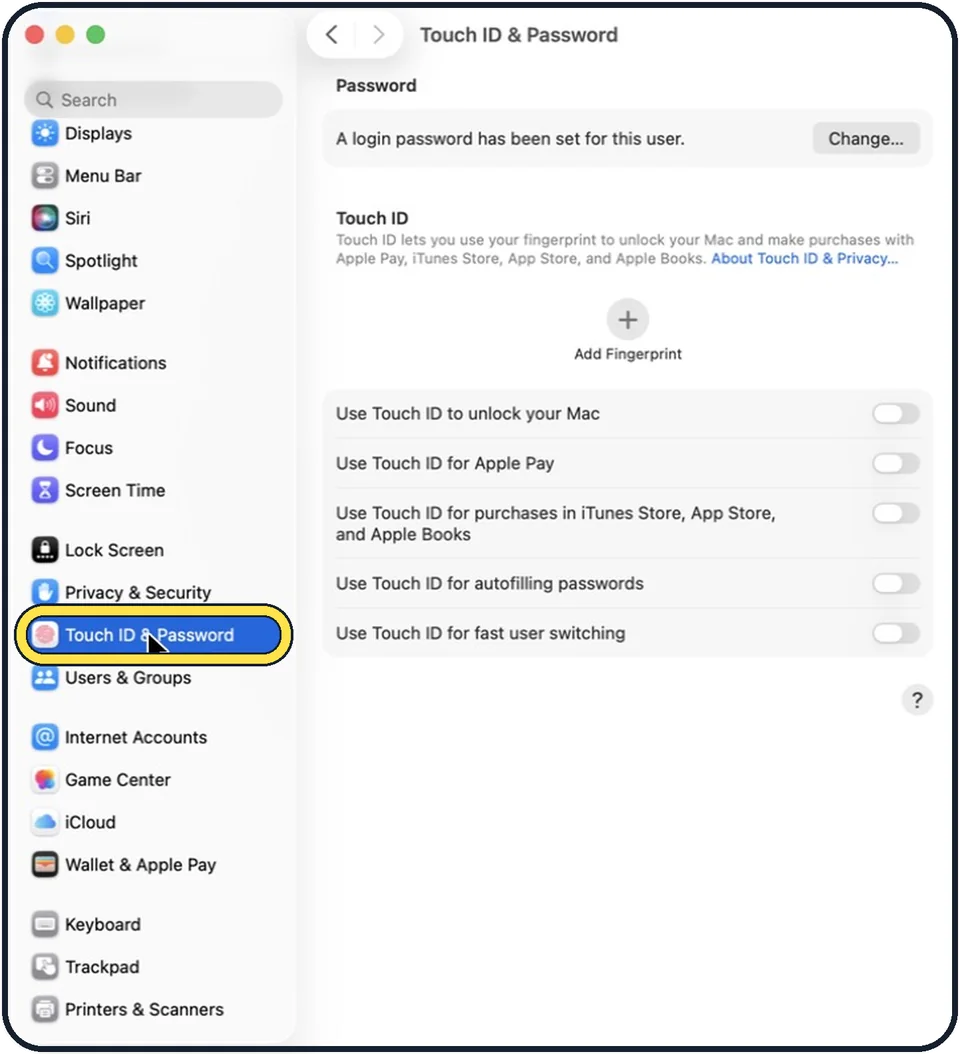Image resolution: width=960 pixels, height=1054 pixels.
Task: Click the Internet Accounts @ icon
Action: pyautogui.click(x=45, y=737)
